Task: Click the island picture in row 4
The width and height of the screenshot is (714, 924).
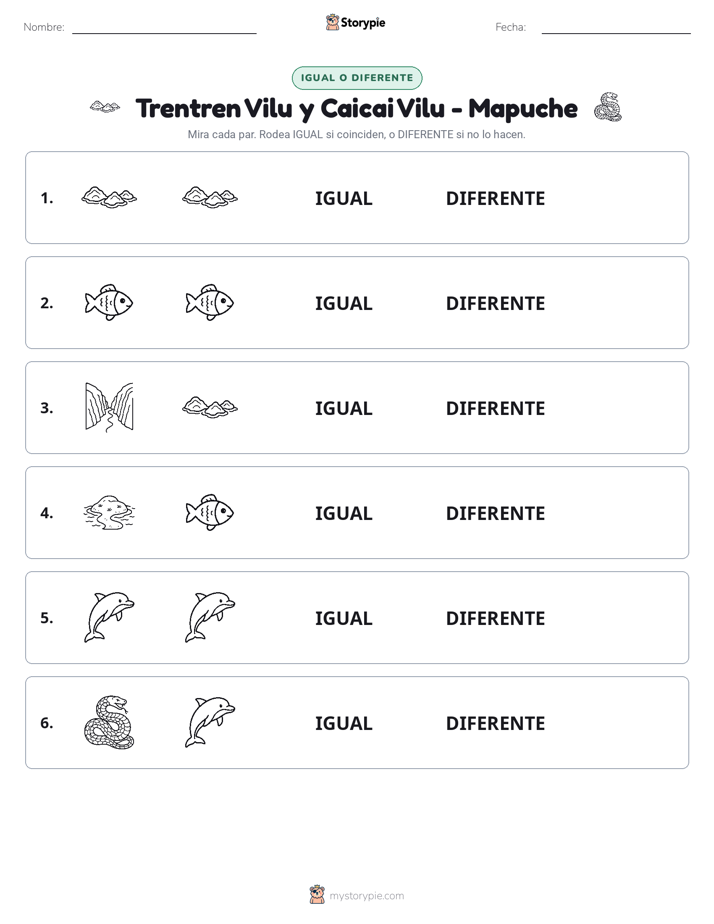Action: point(109,512)
